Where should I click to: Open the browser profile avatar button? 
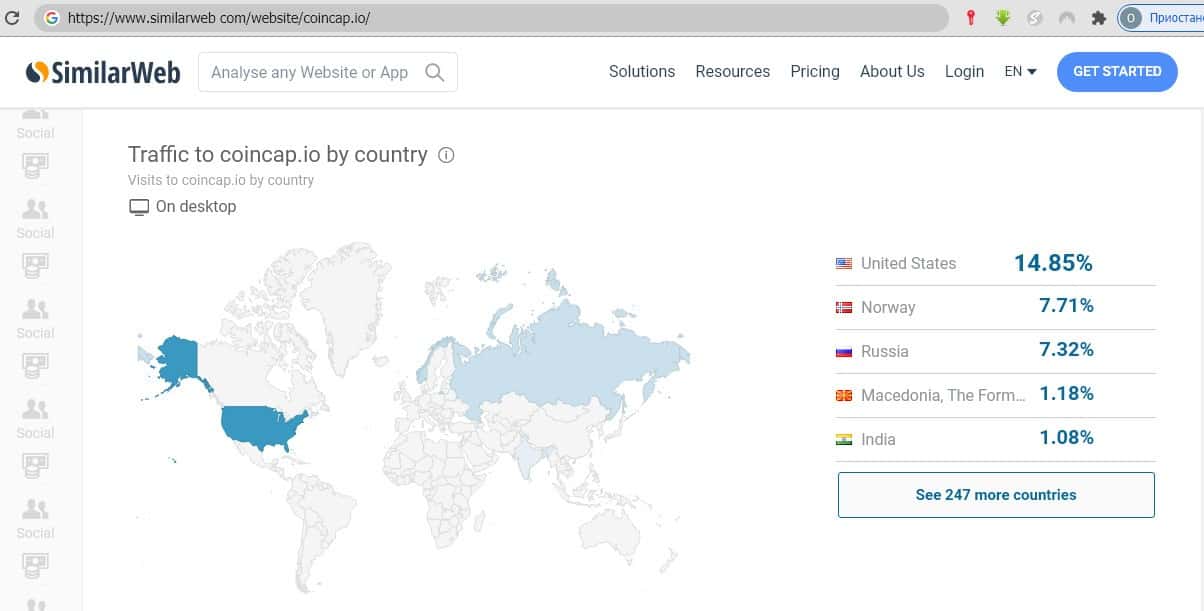click(1131, 18)
